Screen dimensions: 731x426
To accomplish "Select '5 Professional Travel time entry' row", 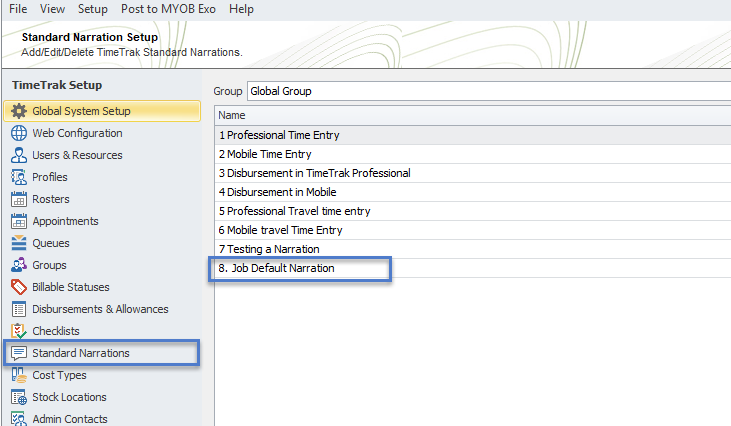I will 473,211.
